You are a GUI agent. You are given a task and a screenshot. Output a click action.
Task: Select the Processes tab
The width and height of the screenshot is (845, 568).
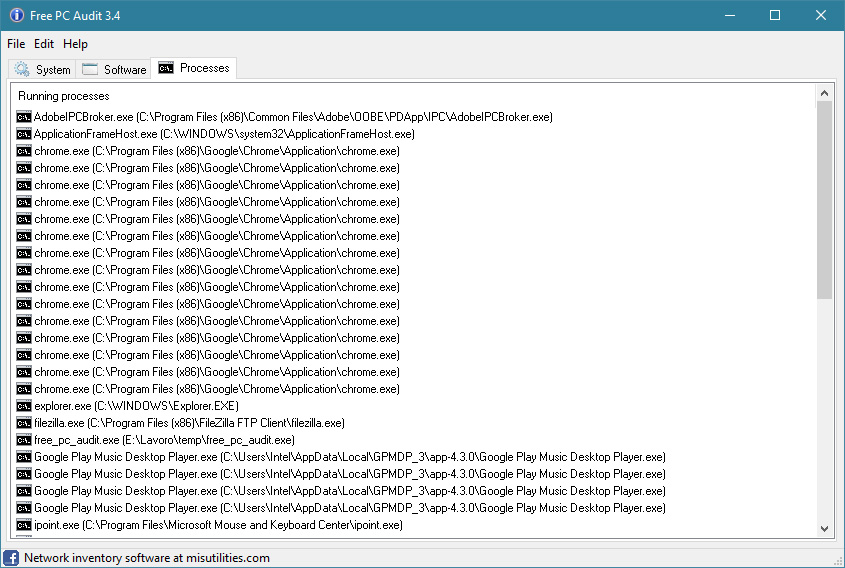pos(194,68)
